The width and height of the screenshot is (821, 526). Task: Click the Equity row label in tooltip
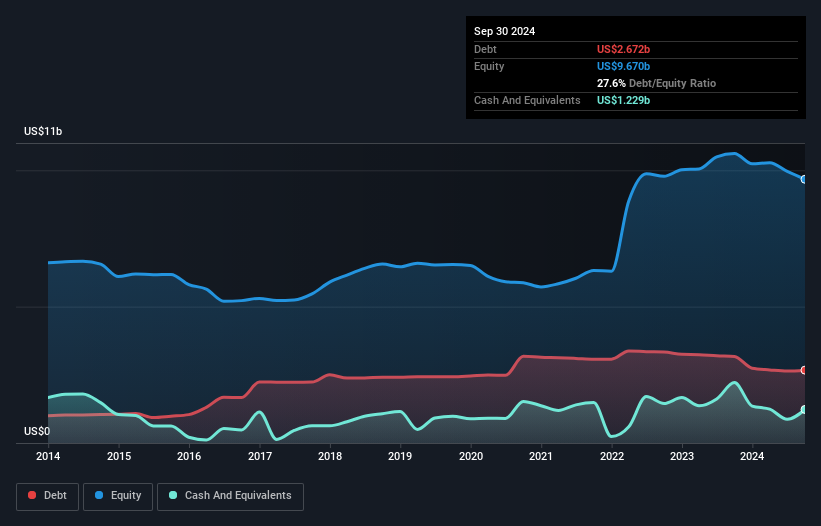click(x=489, y=66)
